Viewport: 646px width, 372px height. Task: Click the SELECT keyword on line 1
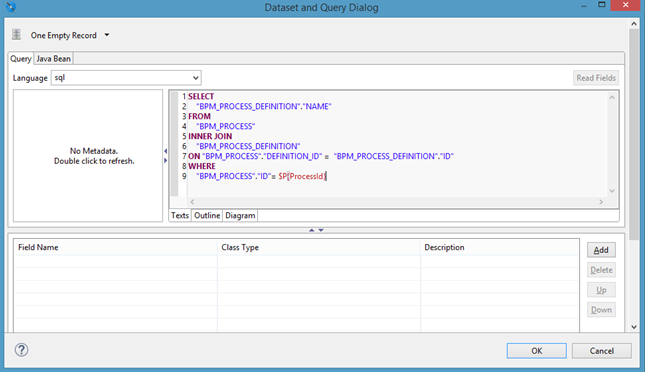click(201, 96)
